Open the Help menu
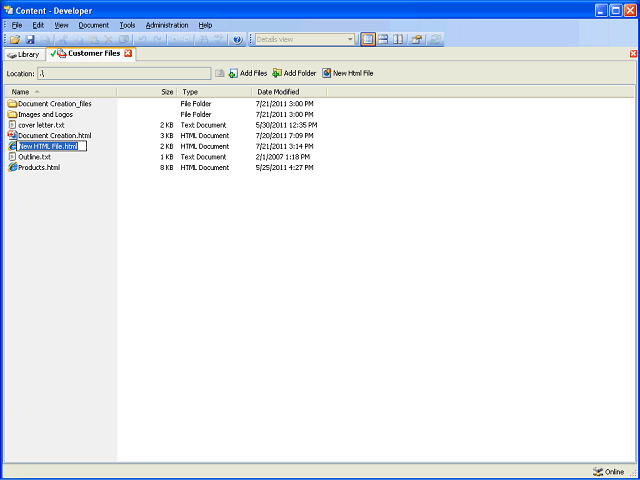Viewport: 640px width, 480px height. pyautogui.click(x=205, y=25)
